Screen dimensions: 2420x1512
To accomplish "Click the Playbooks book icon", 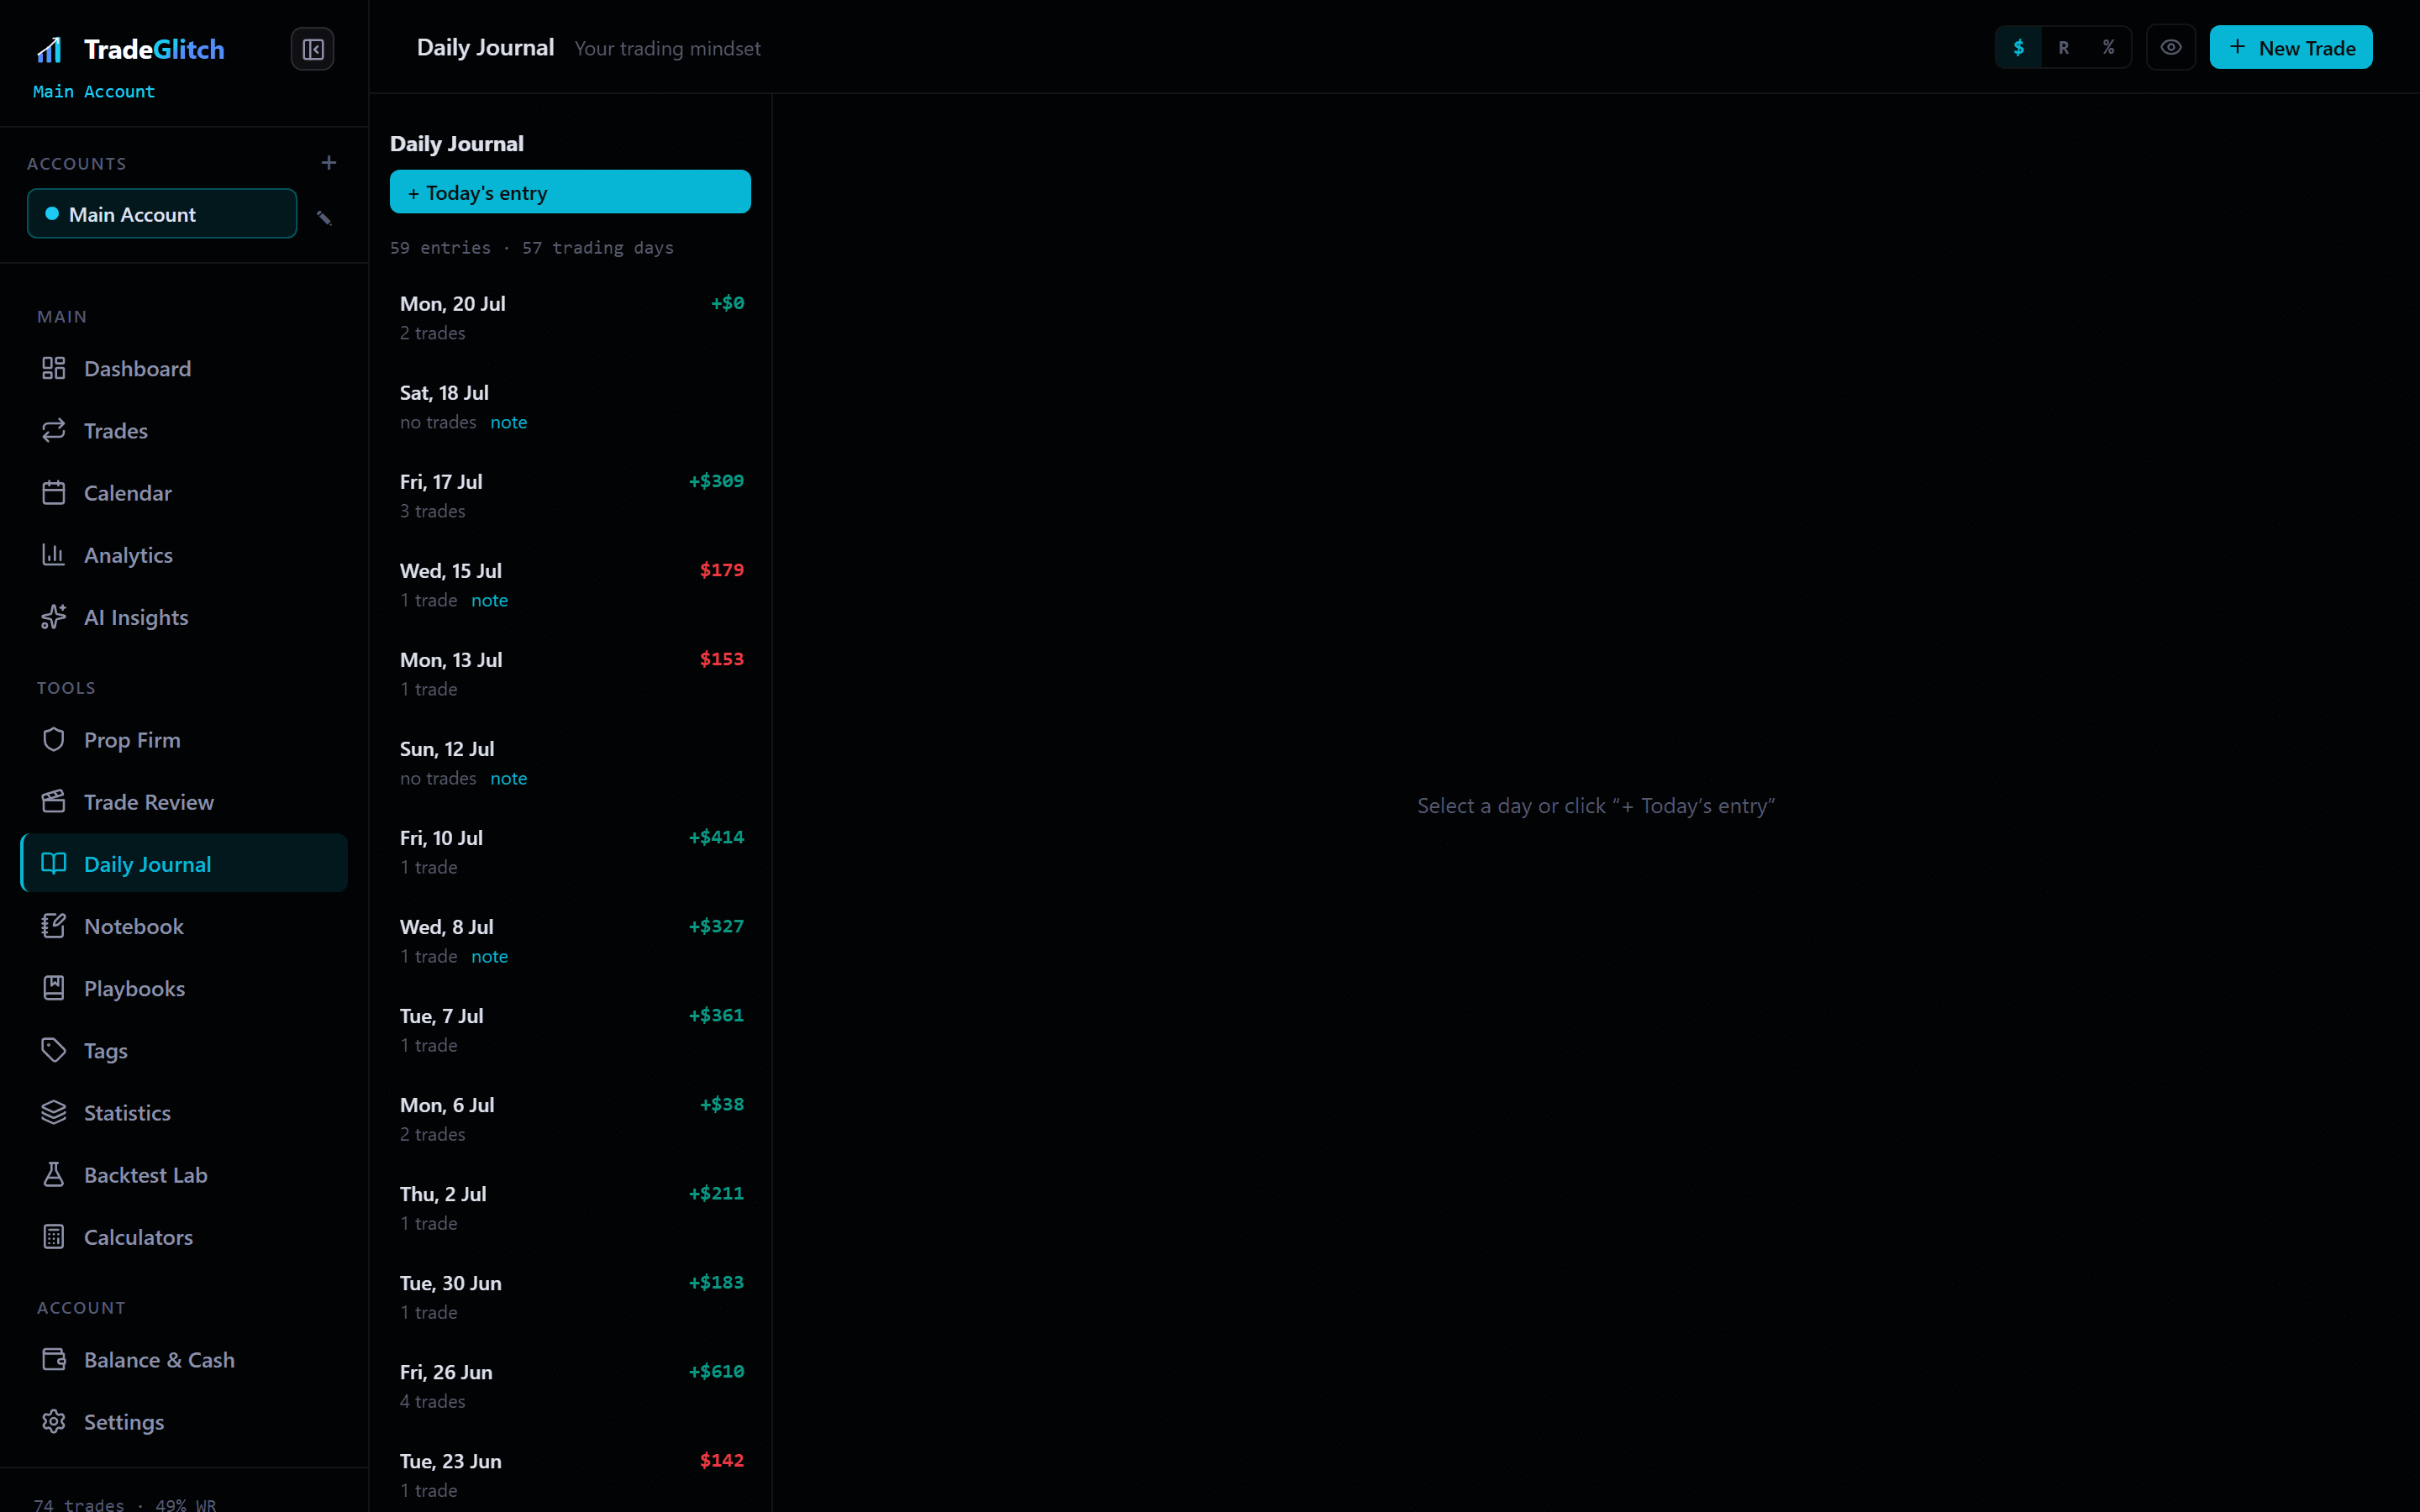I will pyautogui.click(x=54, y=988).
